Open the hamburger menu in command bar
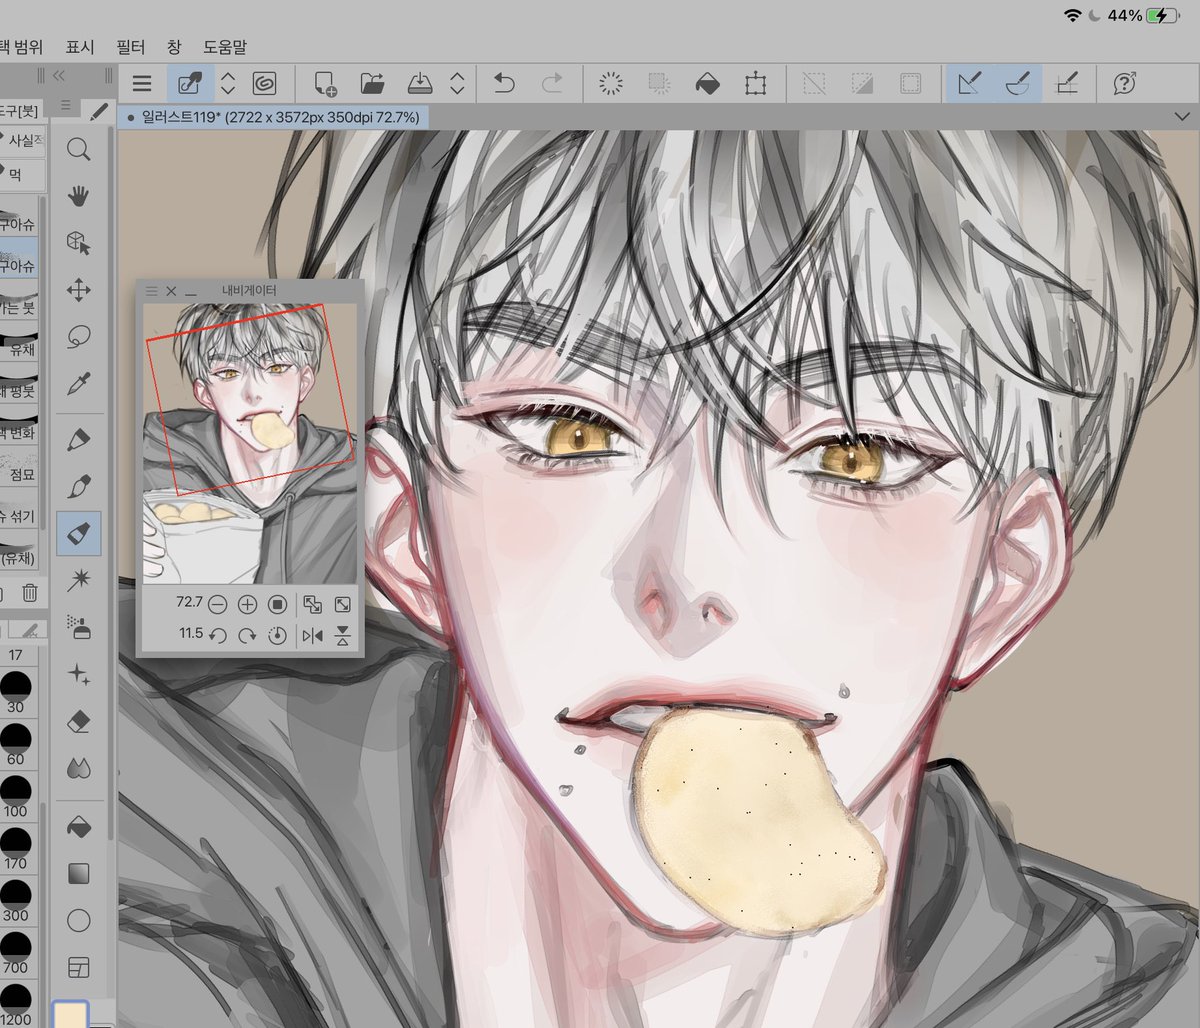 coord(142,84)
